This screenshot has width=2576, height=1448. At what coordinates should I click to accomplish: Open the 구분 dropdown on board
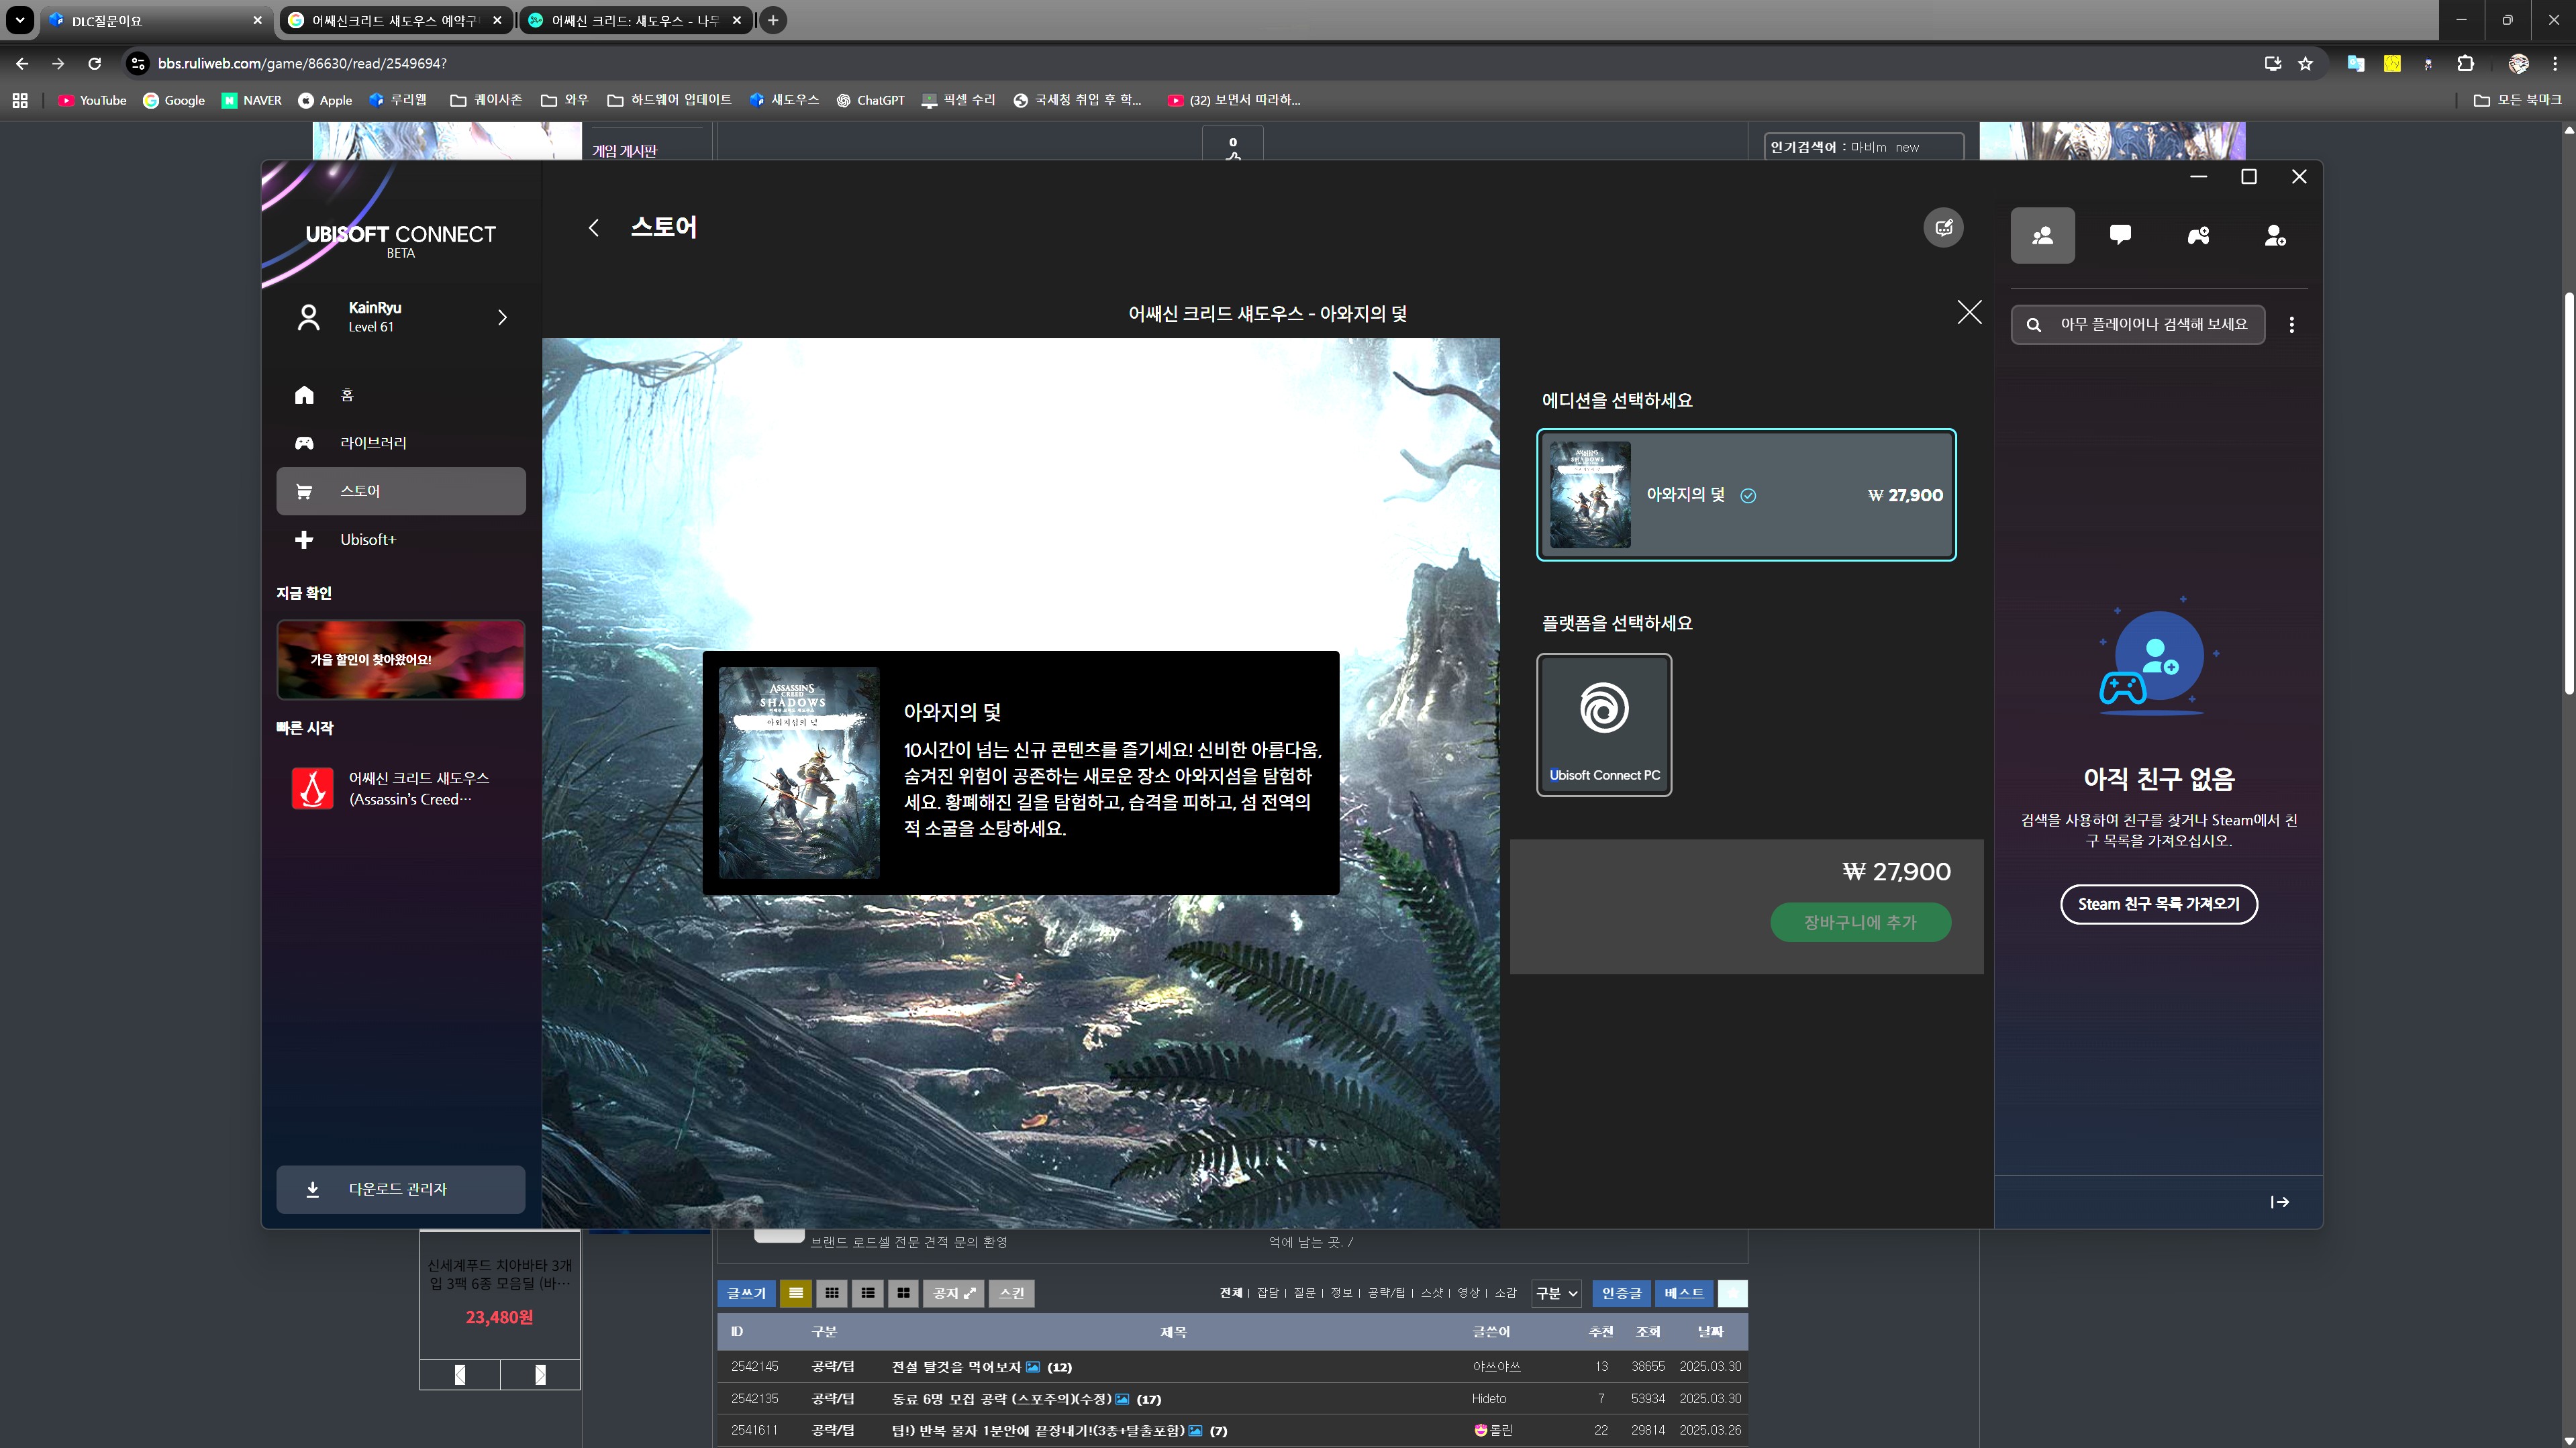[1556, 1293]
